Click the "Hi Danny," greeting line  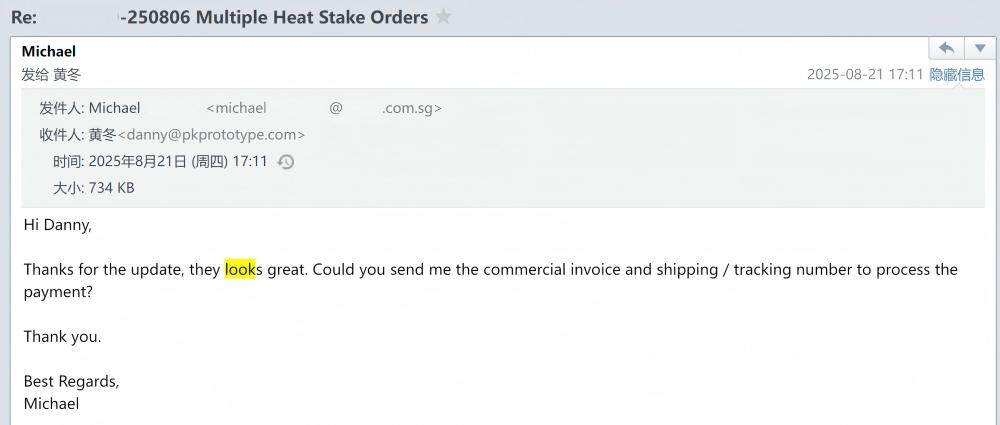tap(58, 225)
